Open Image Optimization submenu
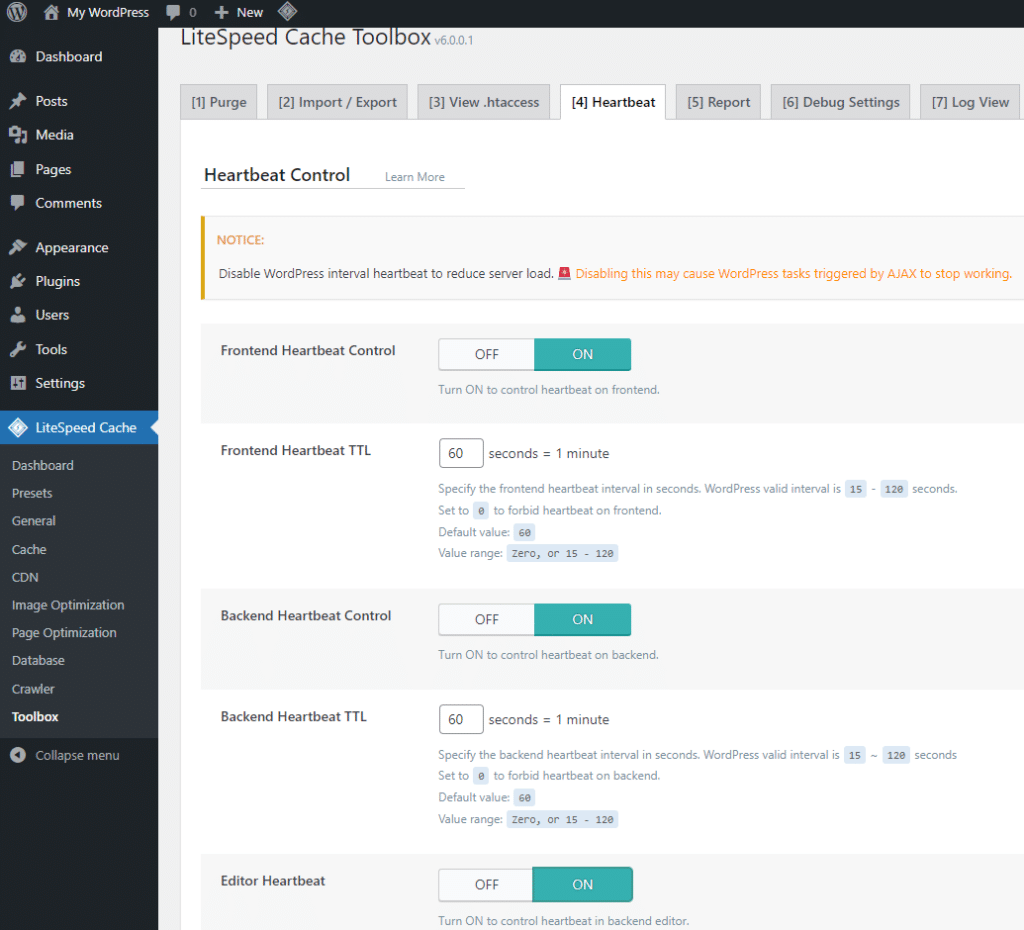This screenshot has width=1024, height=930. click(x=68, y=605)
